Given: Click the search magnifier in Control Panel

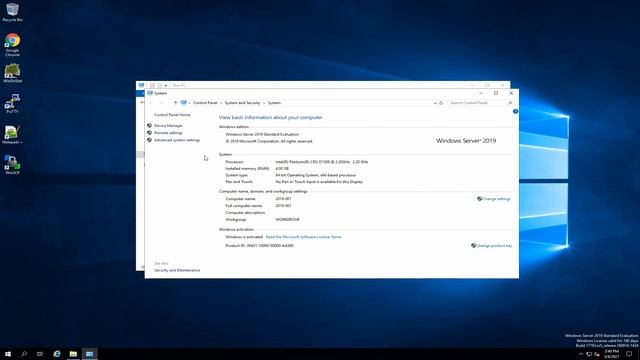Looking at the screenshot, I should pyautogui.click(x=510, y=103).
